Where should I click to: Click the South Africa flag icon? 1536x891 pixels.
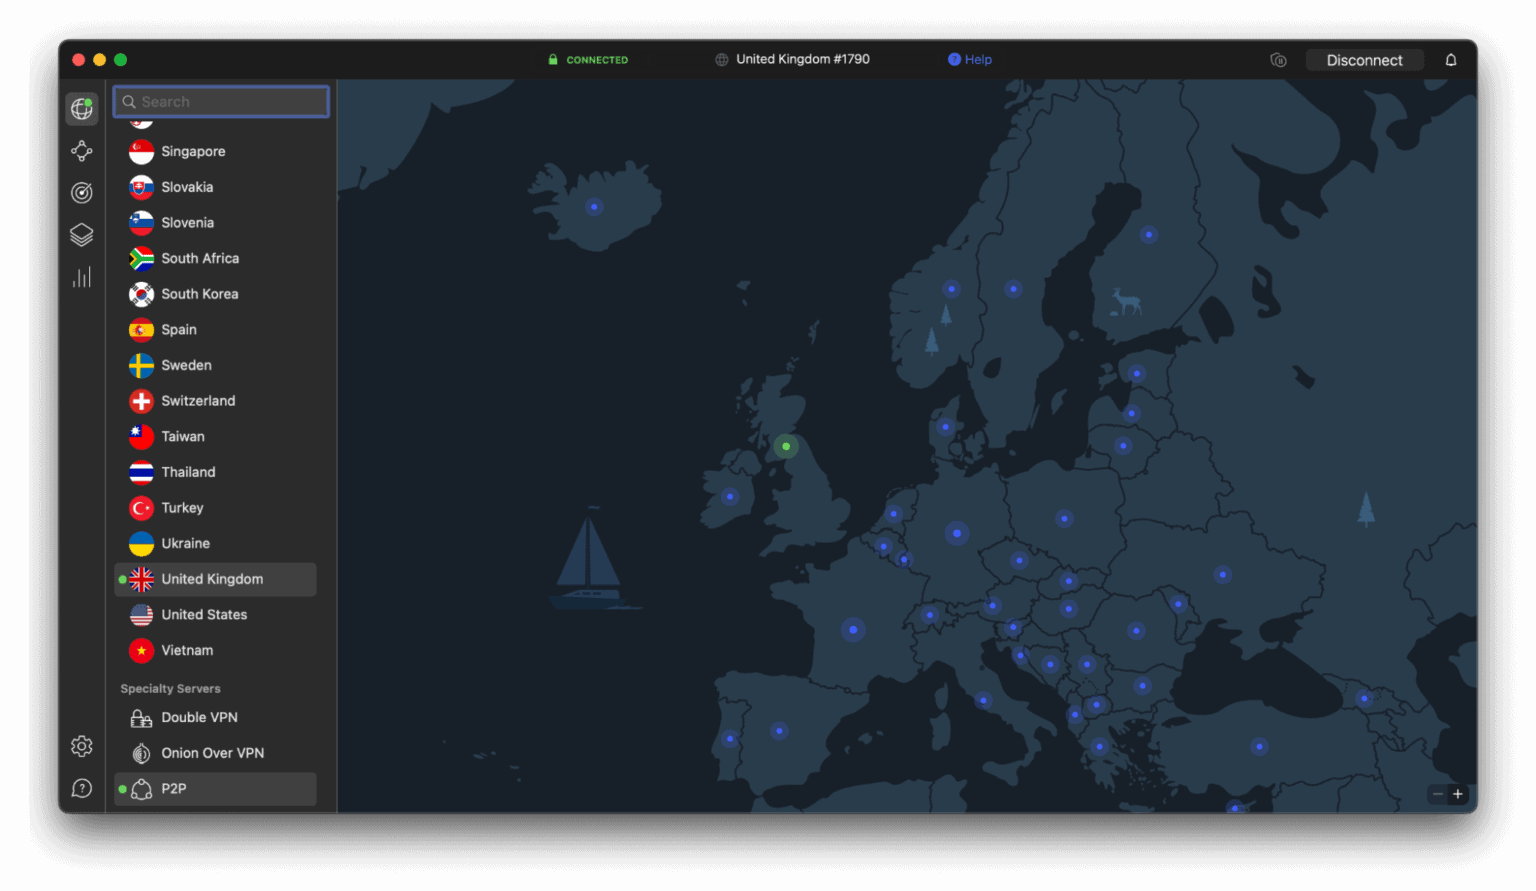coord(141,258)
